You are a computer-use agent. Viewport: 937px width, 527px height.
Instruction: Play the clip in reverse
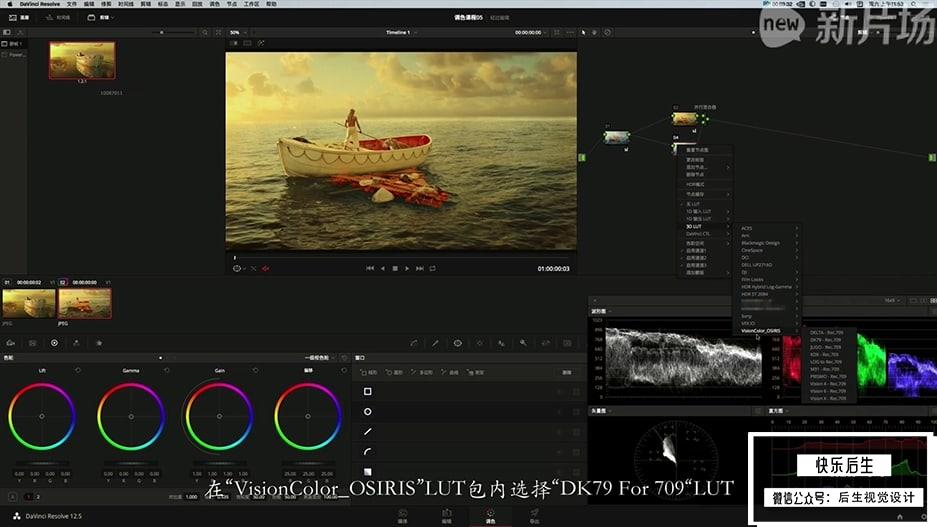click(383, 269)
